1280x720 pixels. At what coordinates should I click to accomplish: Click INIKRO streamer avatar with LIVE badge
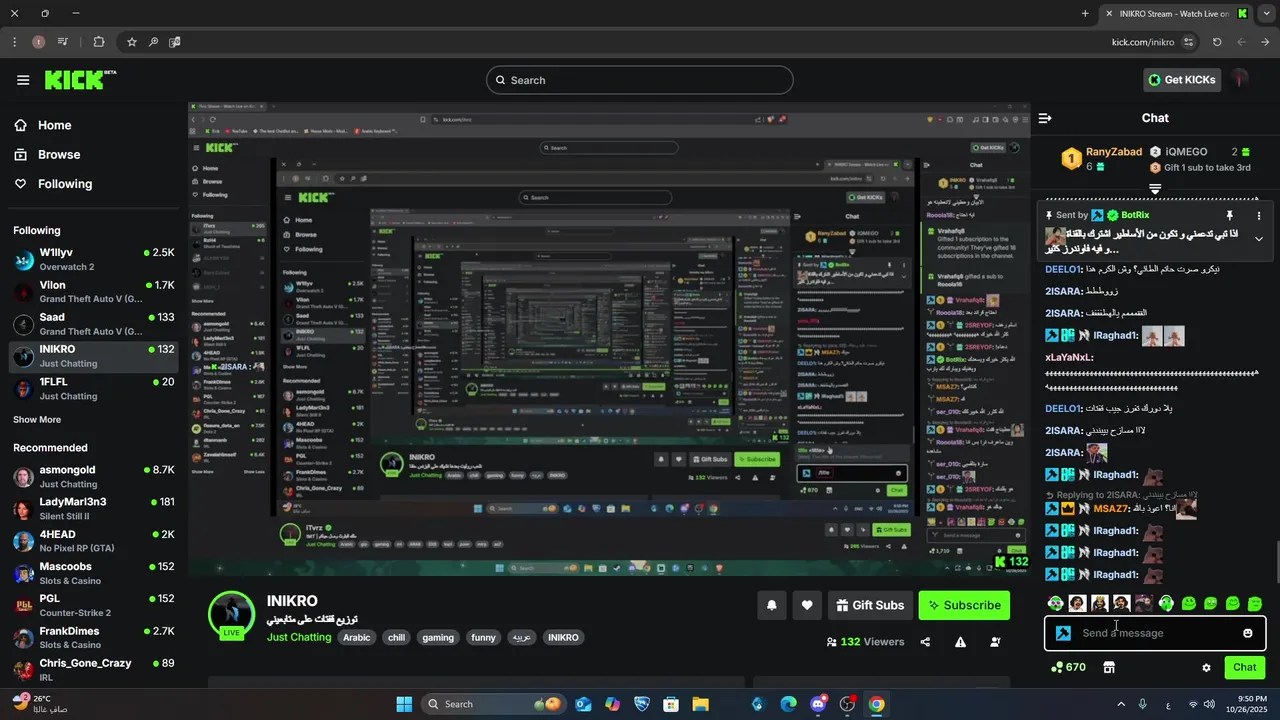231,615
